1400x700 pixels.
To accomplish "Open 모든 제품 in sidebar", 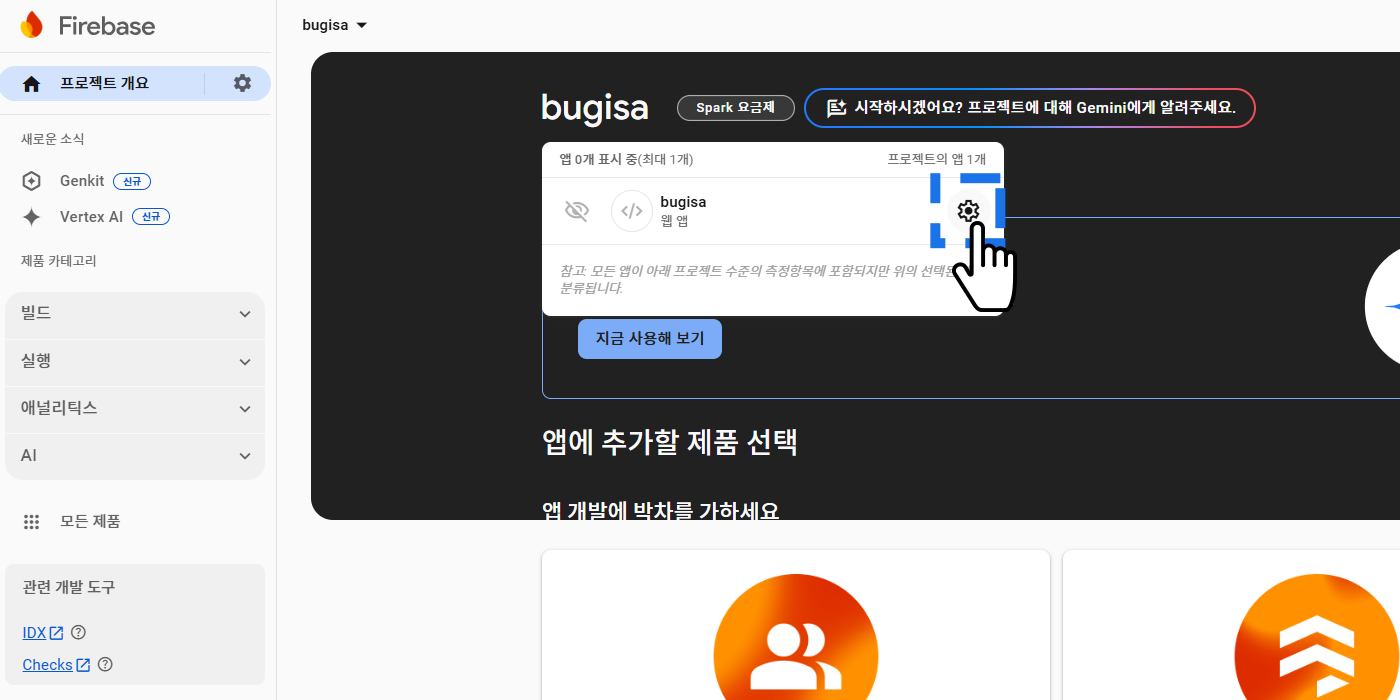I will [x=90, y=522].
